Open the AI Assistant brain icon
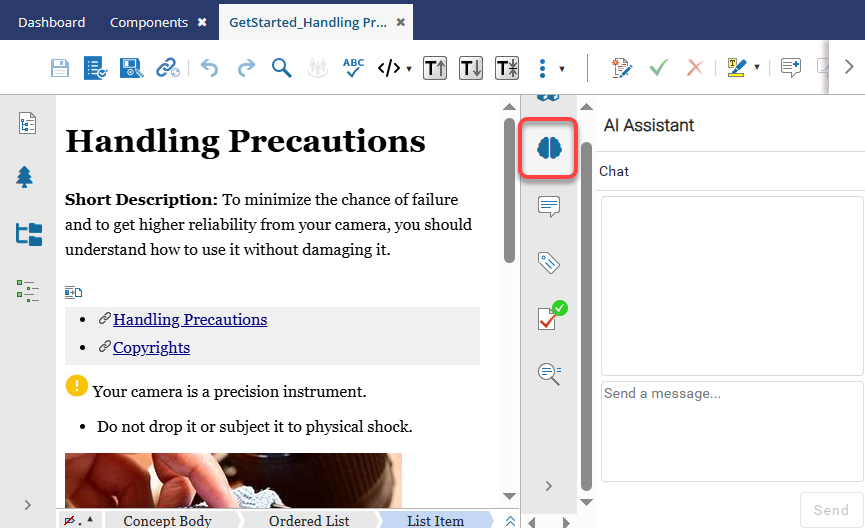The height and width of the screenshot is (528, 865). point(549,149)
